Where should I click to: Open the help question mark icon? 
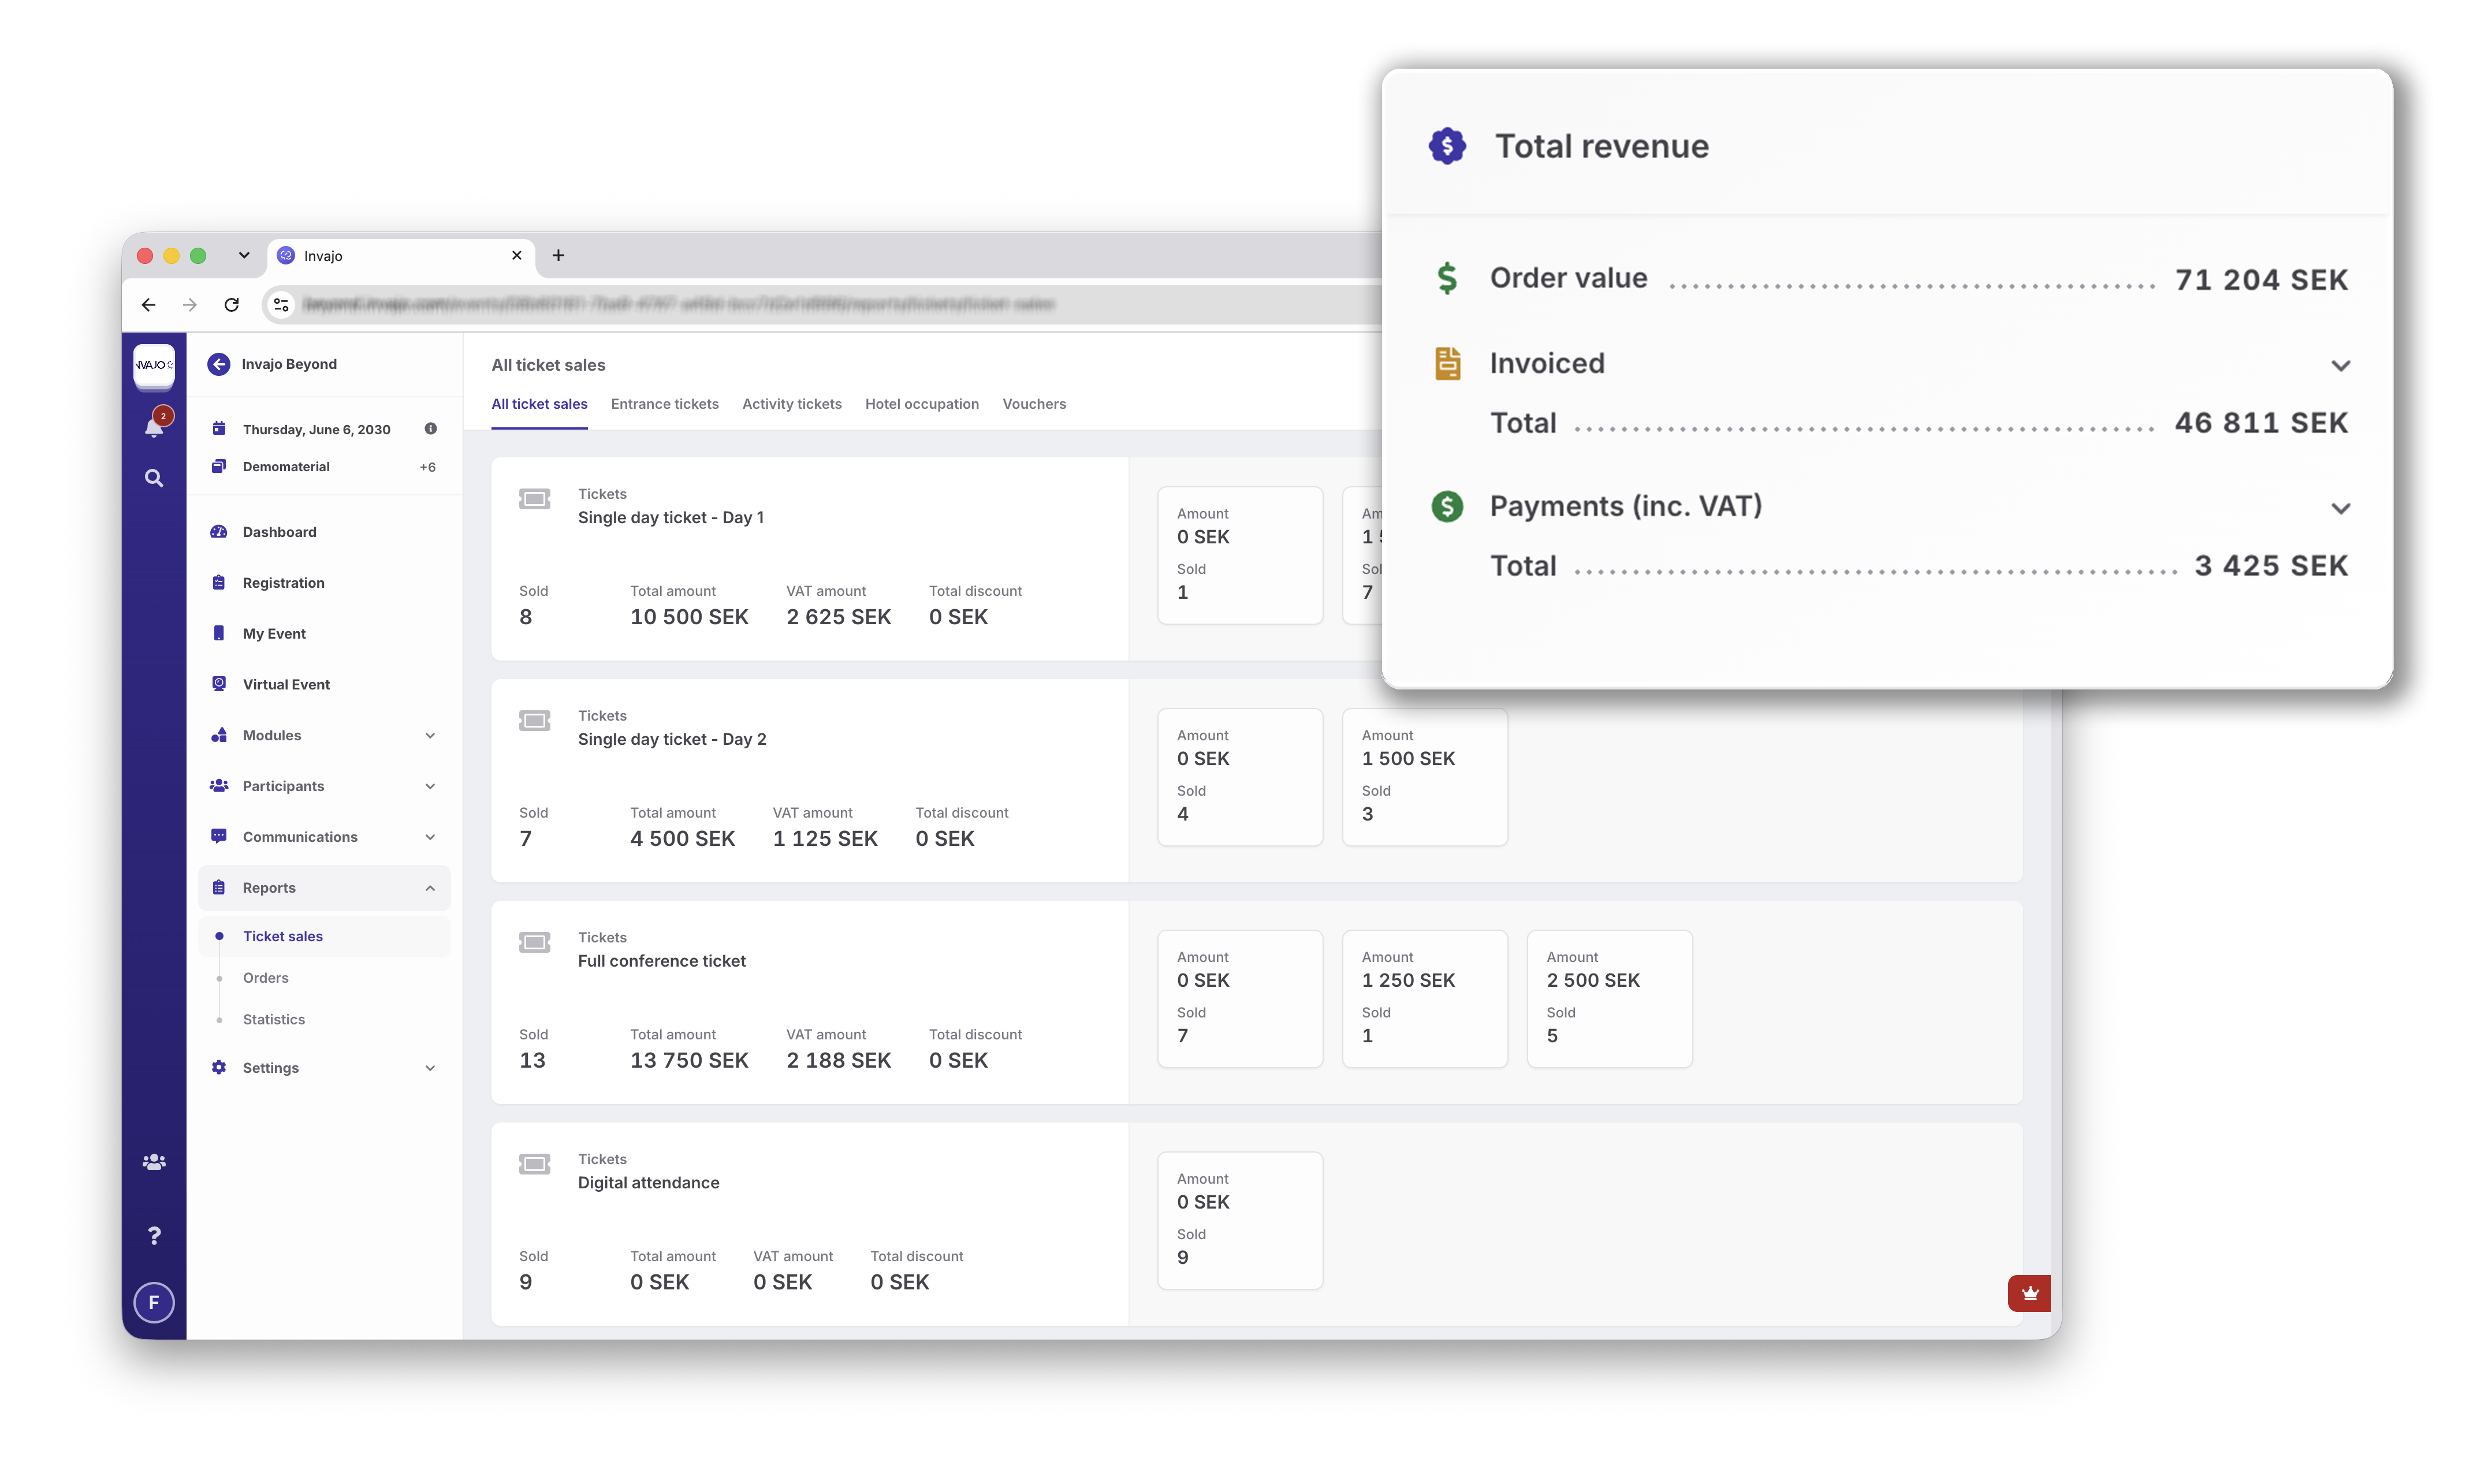tap(154, 1236)
